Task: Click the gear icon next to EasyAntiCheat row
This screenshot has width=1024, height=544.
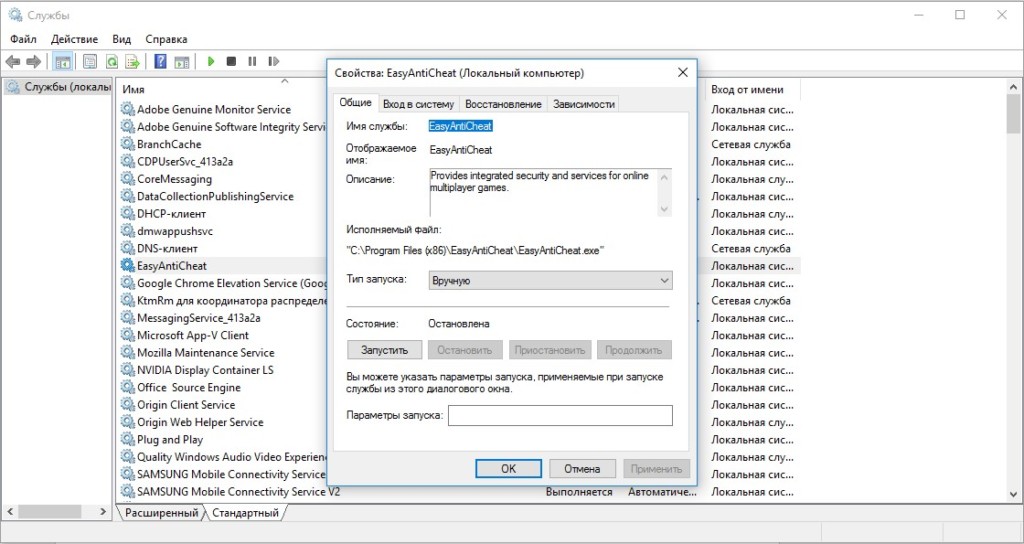Action: tap(127, 265)
